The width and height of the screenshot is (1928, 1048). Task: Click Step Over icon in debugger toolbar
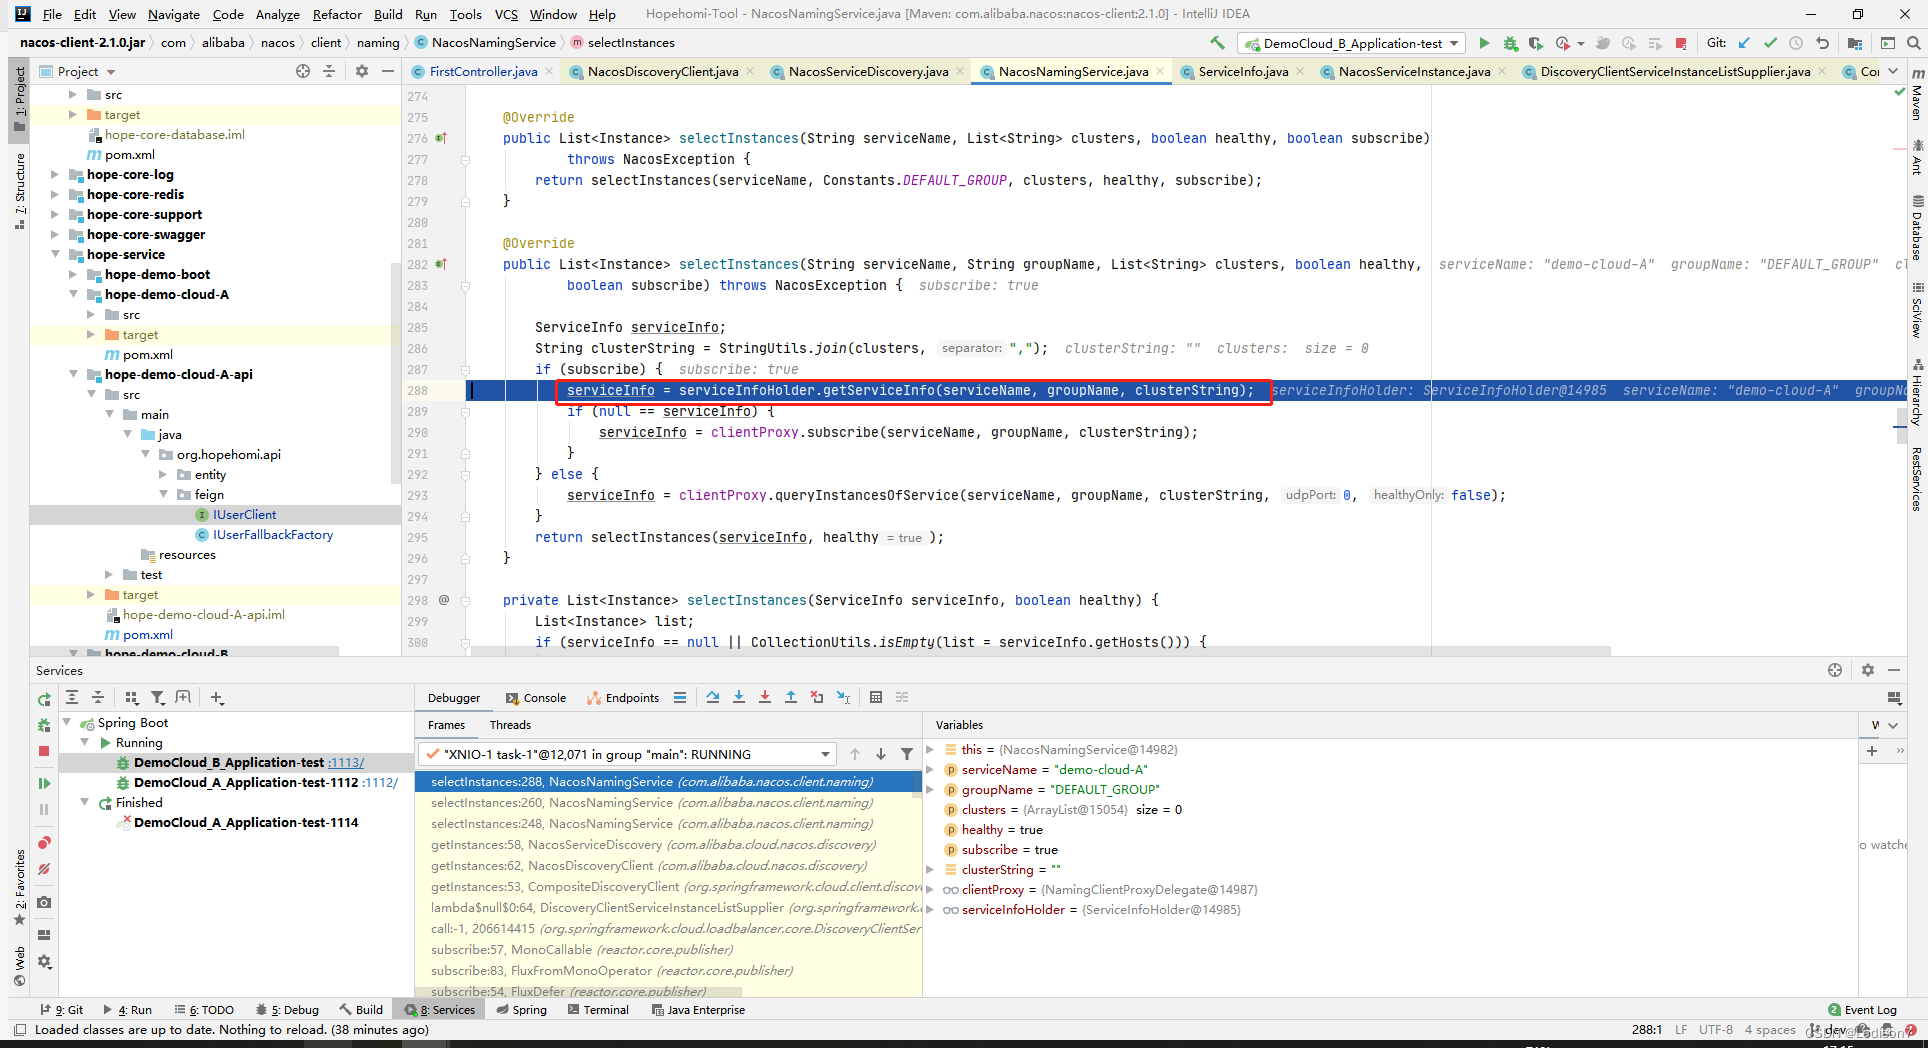coord(713,697)
